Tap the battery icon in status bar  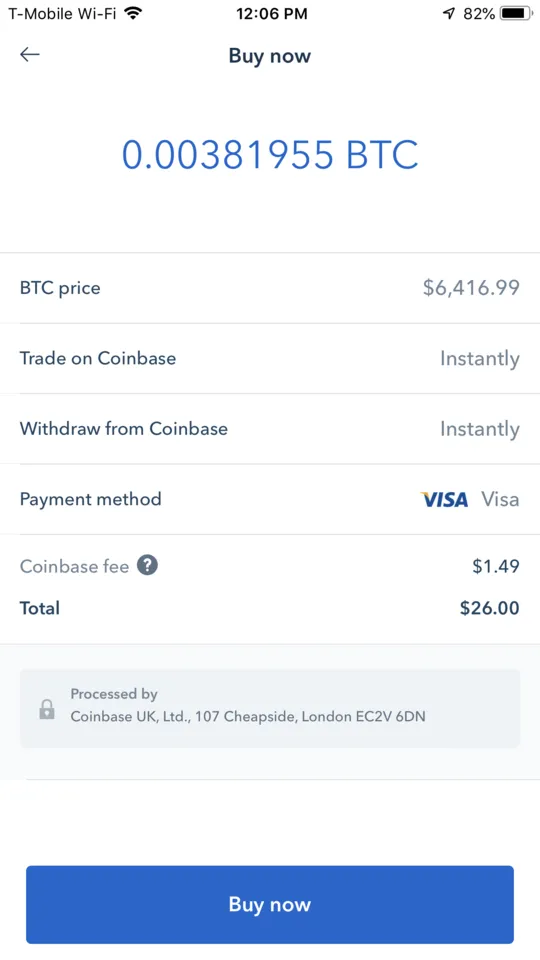(517, 13)
